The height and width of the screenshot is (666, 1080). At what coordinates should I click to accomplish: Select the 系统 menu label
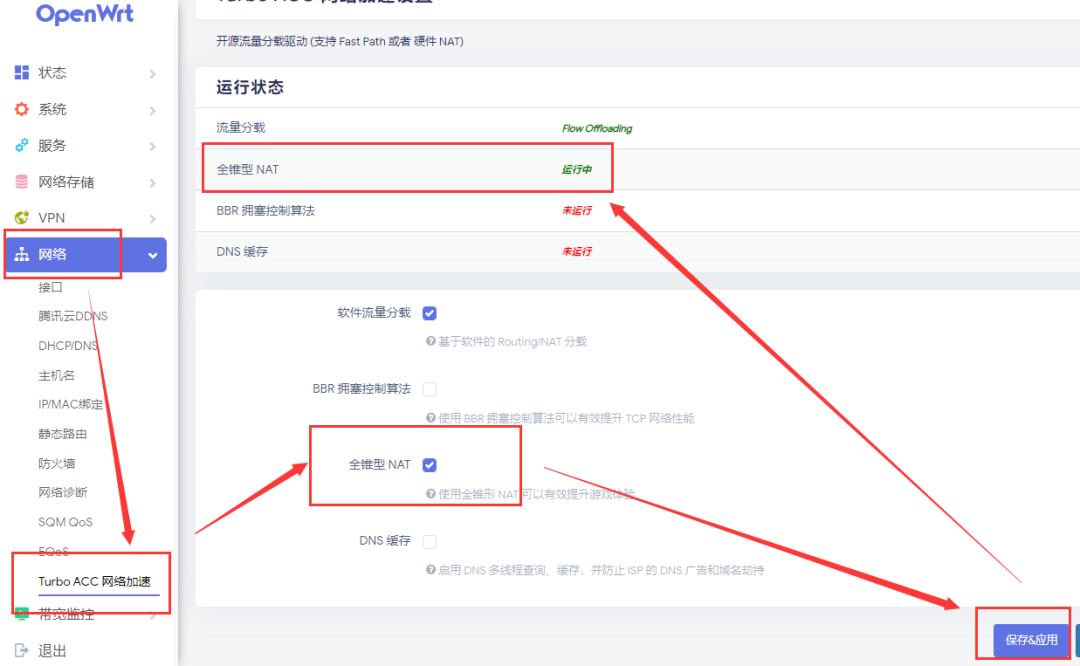(52, 109)
